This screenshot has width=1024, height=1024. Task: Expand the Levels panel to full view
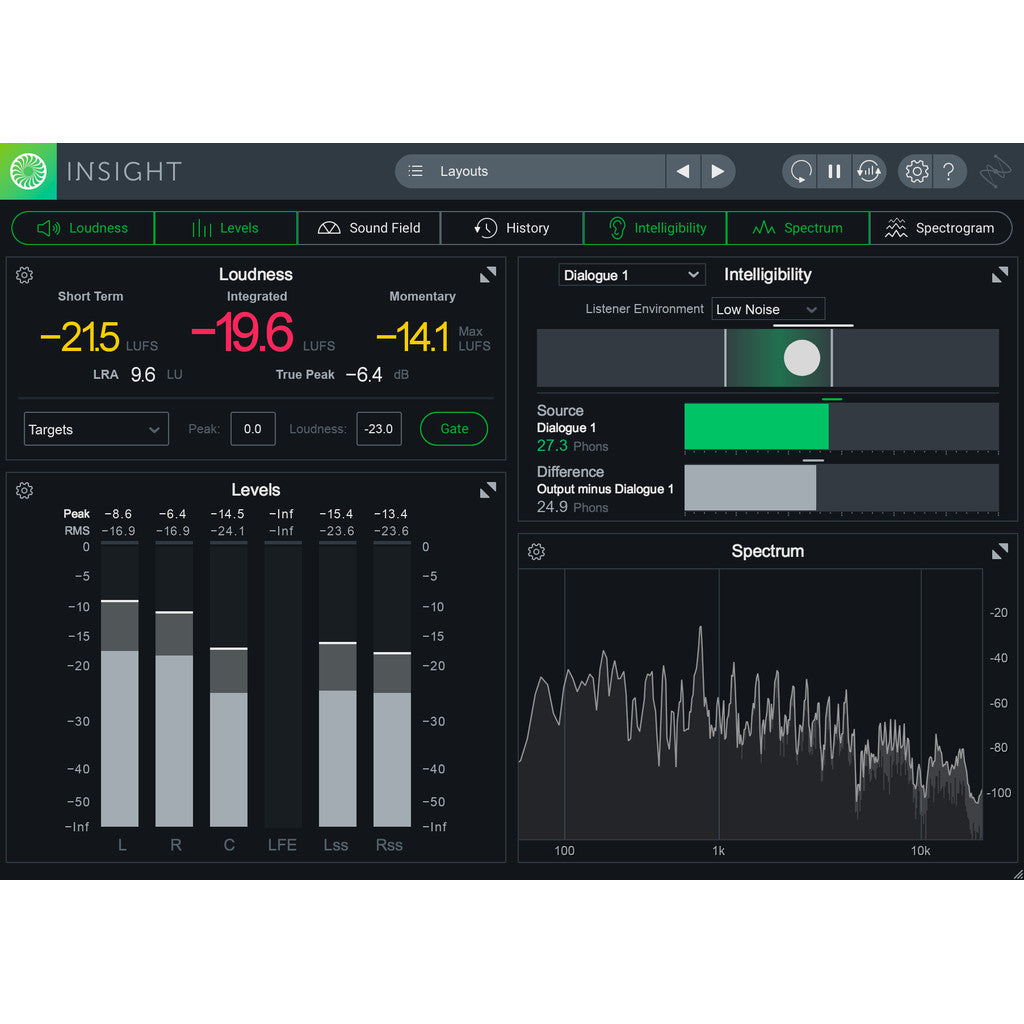tap(488, 490)
